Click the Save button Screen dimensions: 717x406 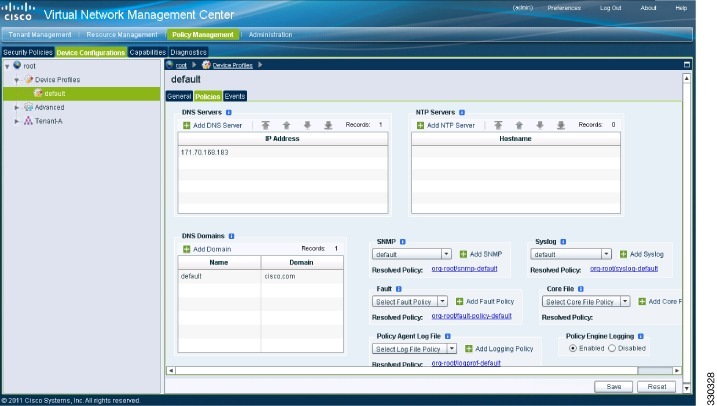point(614,387)
